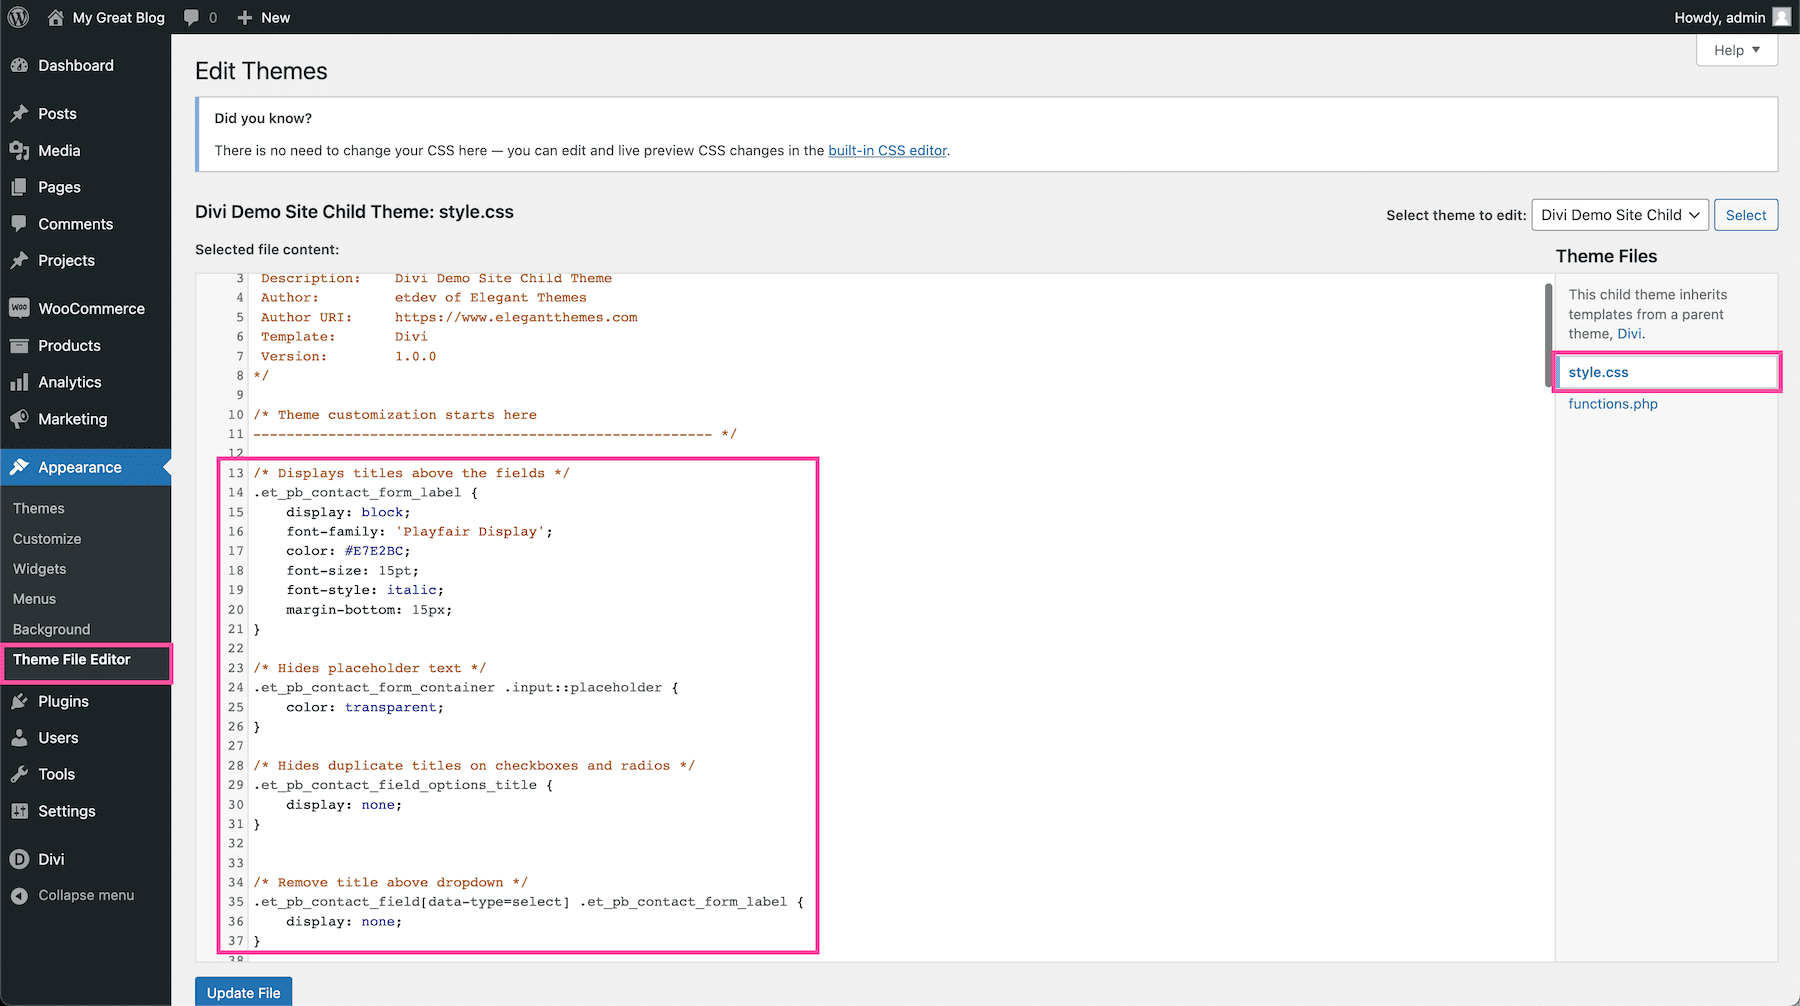Follow the built-in CSS editor link
This screenshot has height=1006, width=1800.
coord(887,150)
